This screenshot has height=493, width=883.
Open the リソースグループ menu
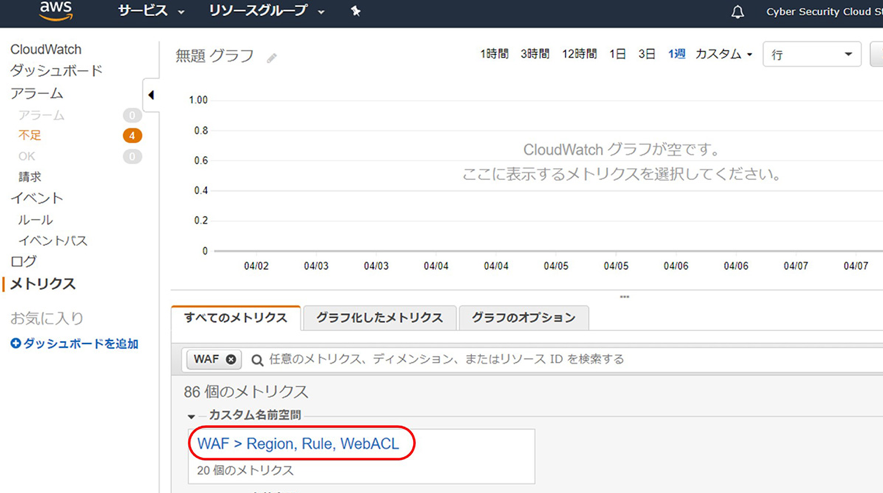pyautogui.click(x=266, y=11)
